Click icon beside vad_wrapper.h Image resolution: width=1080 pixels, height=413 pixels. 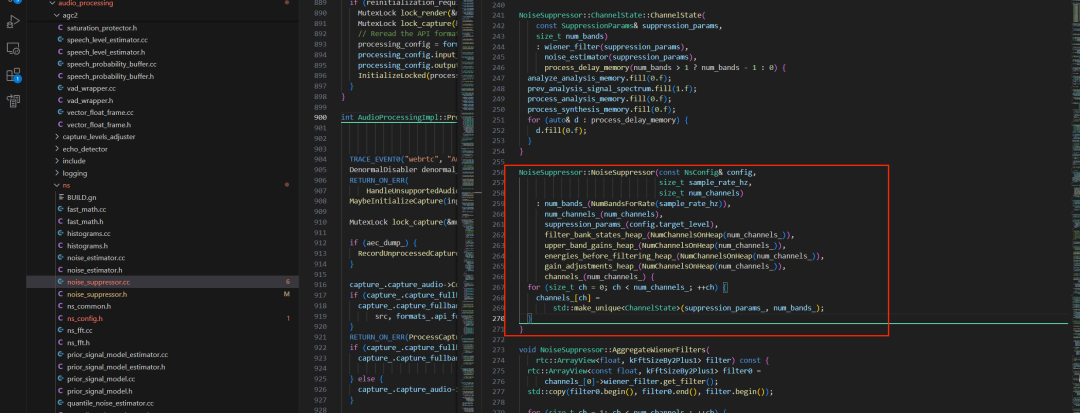tap(60, 100)
